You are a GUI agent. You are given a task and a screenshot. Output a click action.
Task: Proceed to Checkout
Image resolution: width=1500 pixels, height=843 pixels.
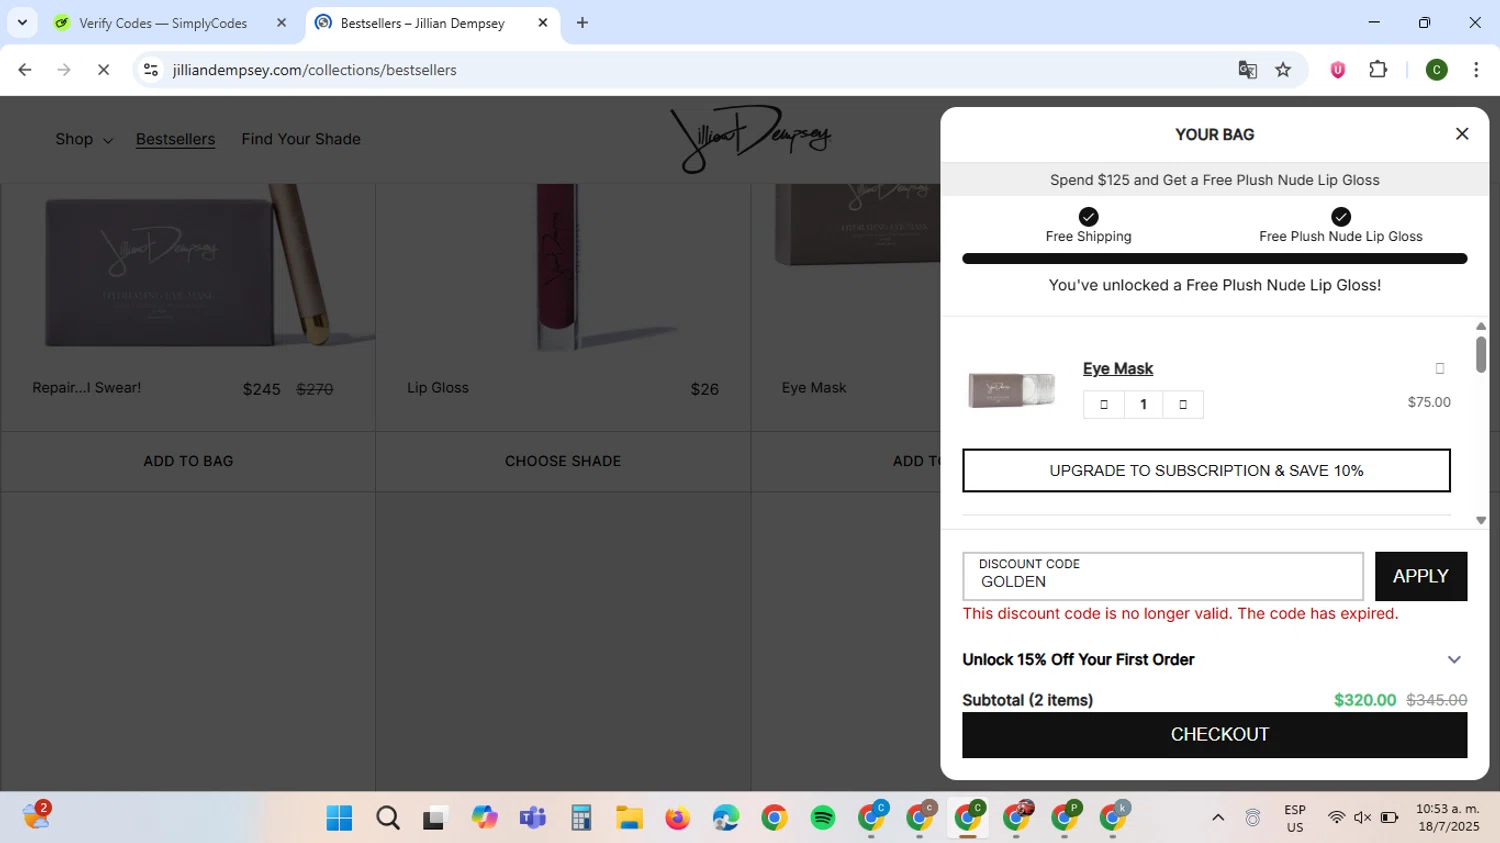[1214, 735]
